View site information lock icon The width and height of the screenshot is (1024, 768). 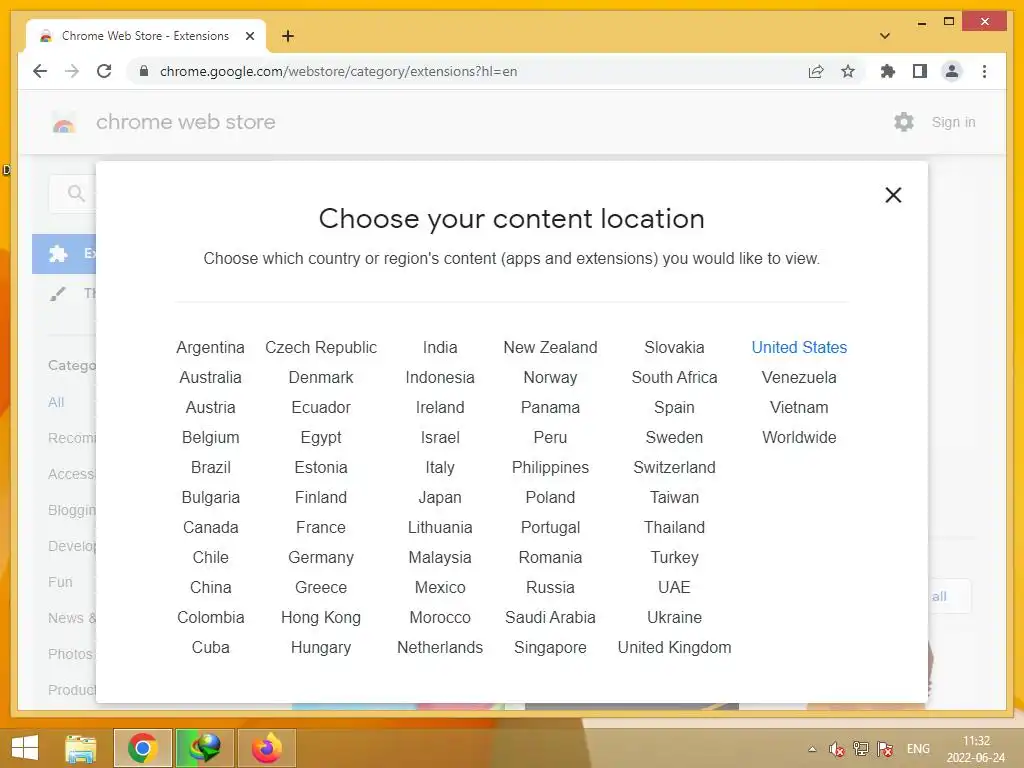click(x=144, y=71)
